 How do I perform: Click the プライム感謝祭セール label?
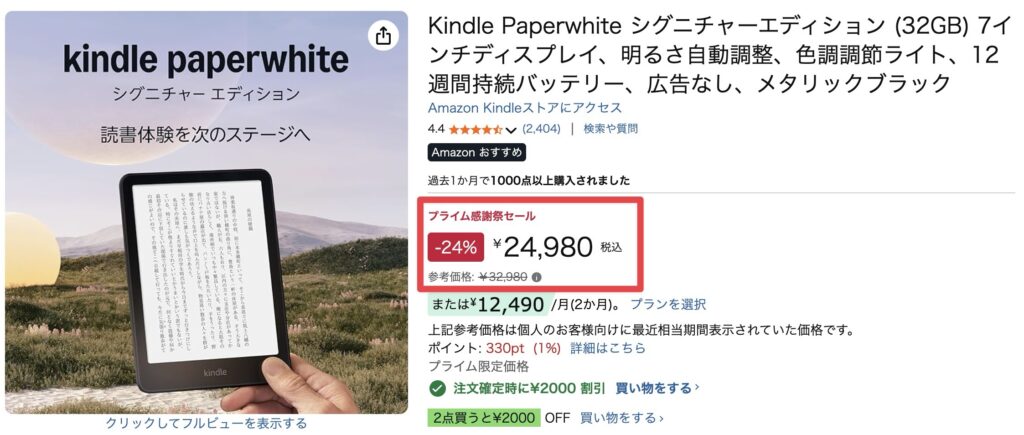tap(481, 215)
